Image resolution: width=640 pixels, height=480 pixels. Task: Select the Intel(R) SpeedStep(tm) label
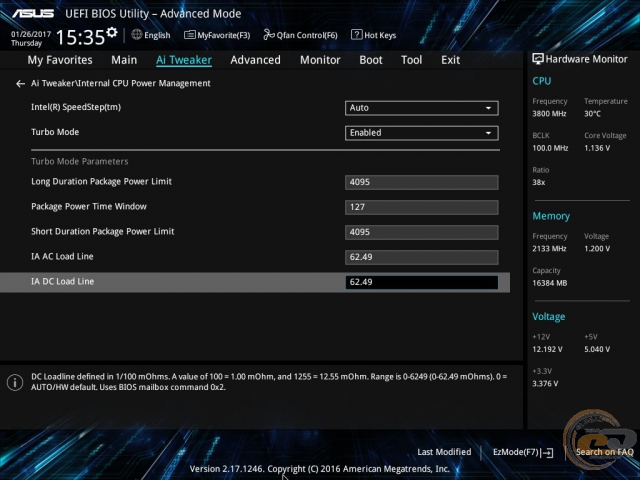point(76,107)
